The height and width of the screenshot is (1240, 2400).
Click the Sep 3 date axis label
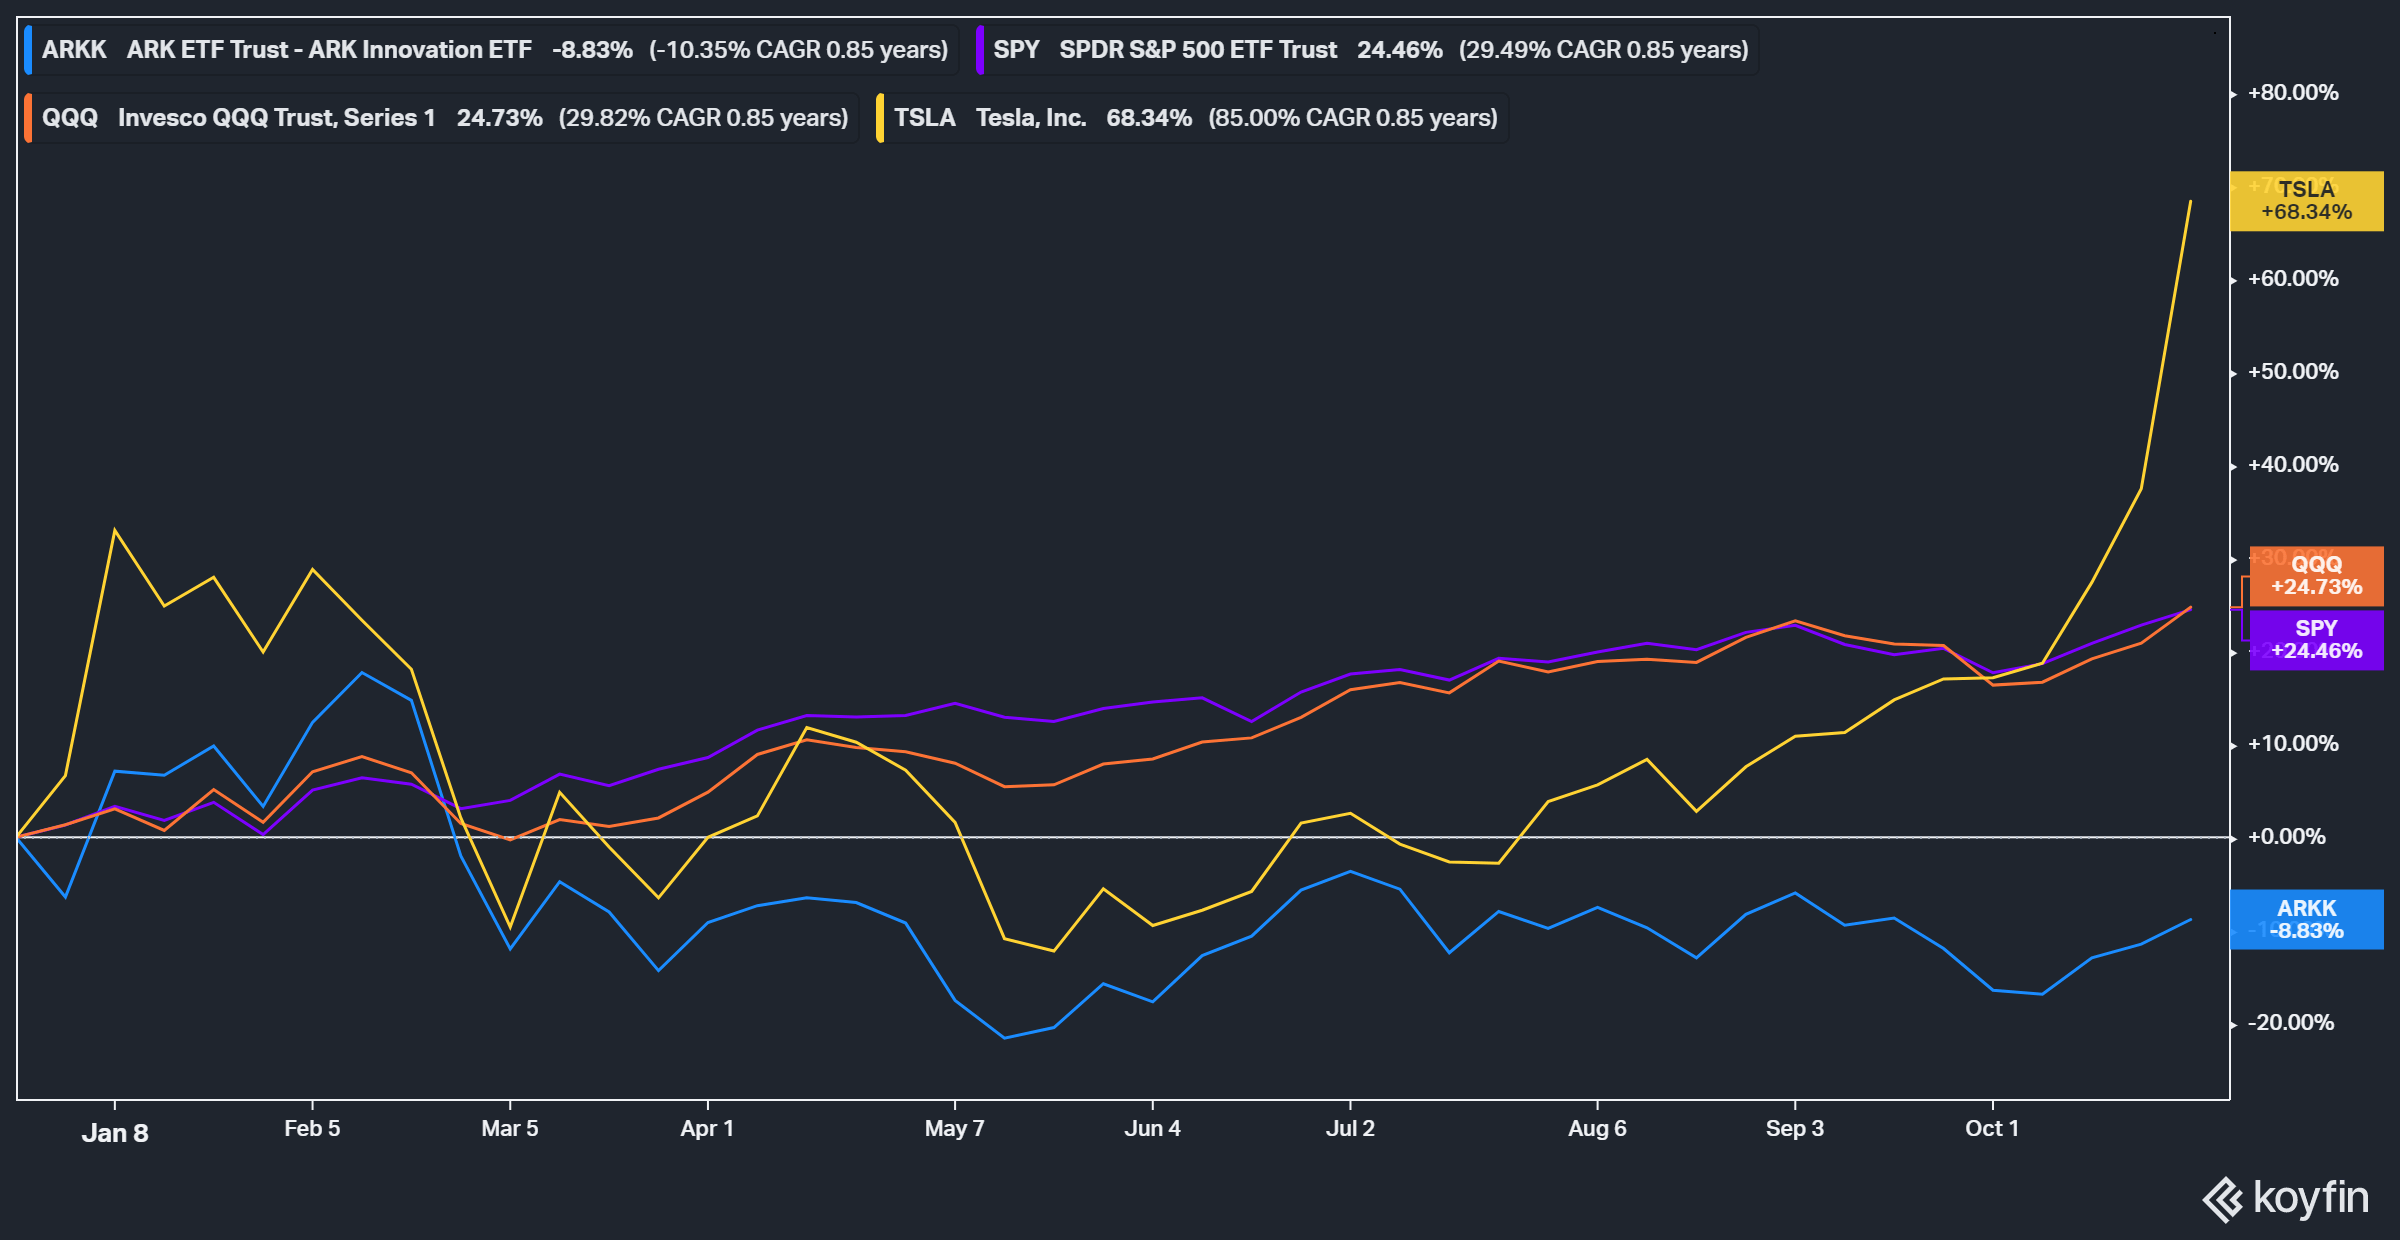tap(1795, 1129)
